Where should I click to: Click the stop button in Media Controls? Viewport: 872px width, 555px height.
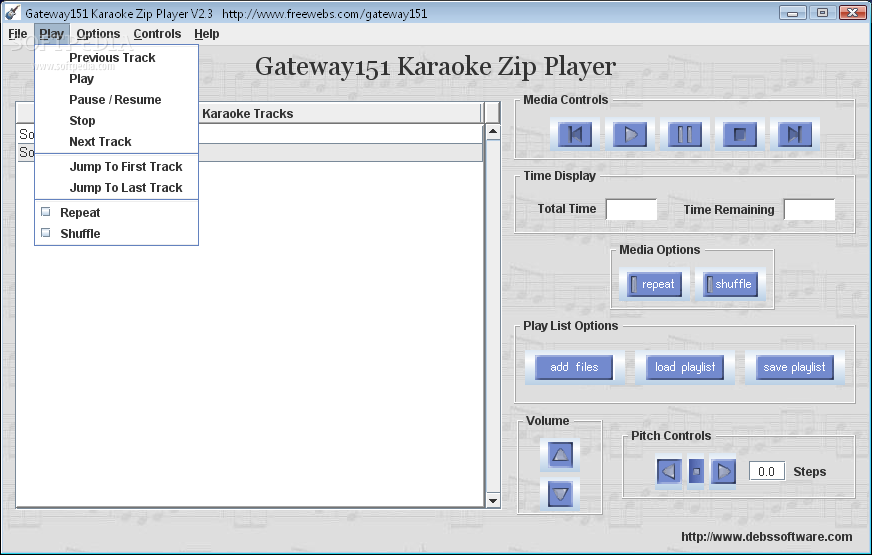[740, 135]
